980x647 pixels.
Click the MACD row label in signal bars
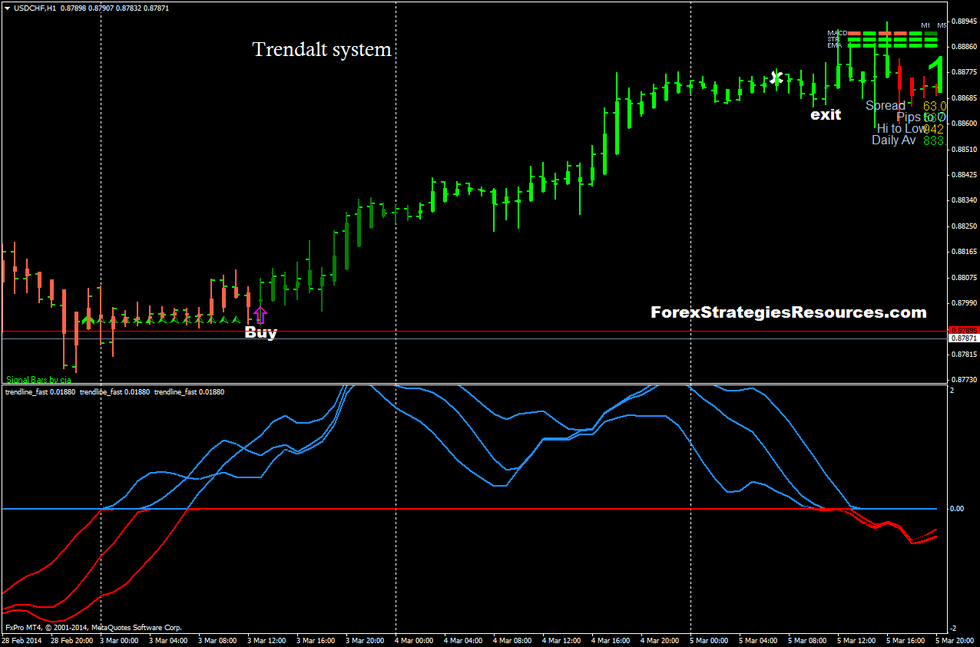pos(837,33)
